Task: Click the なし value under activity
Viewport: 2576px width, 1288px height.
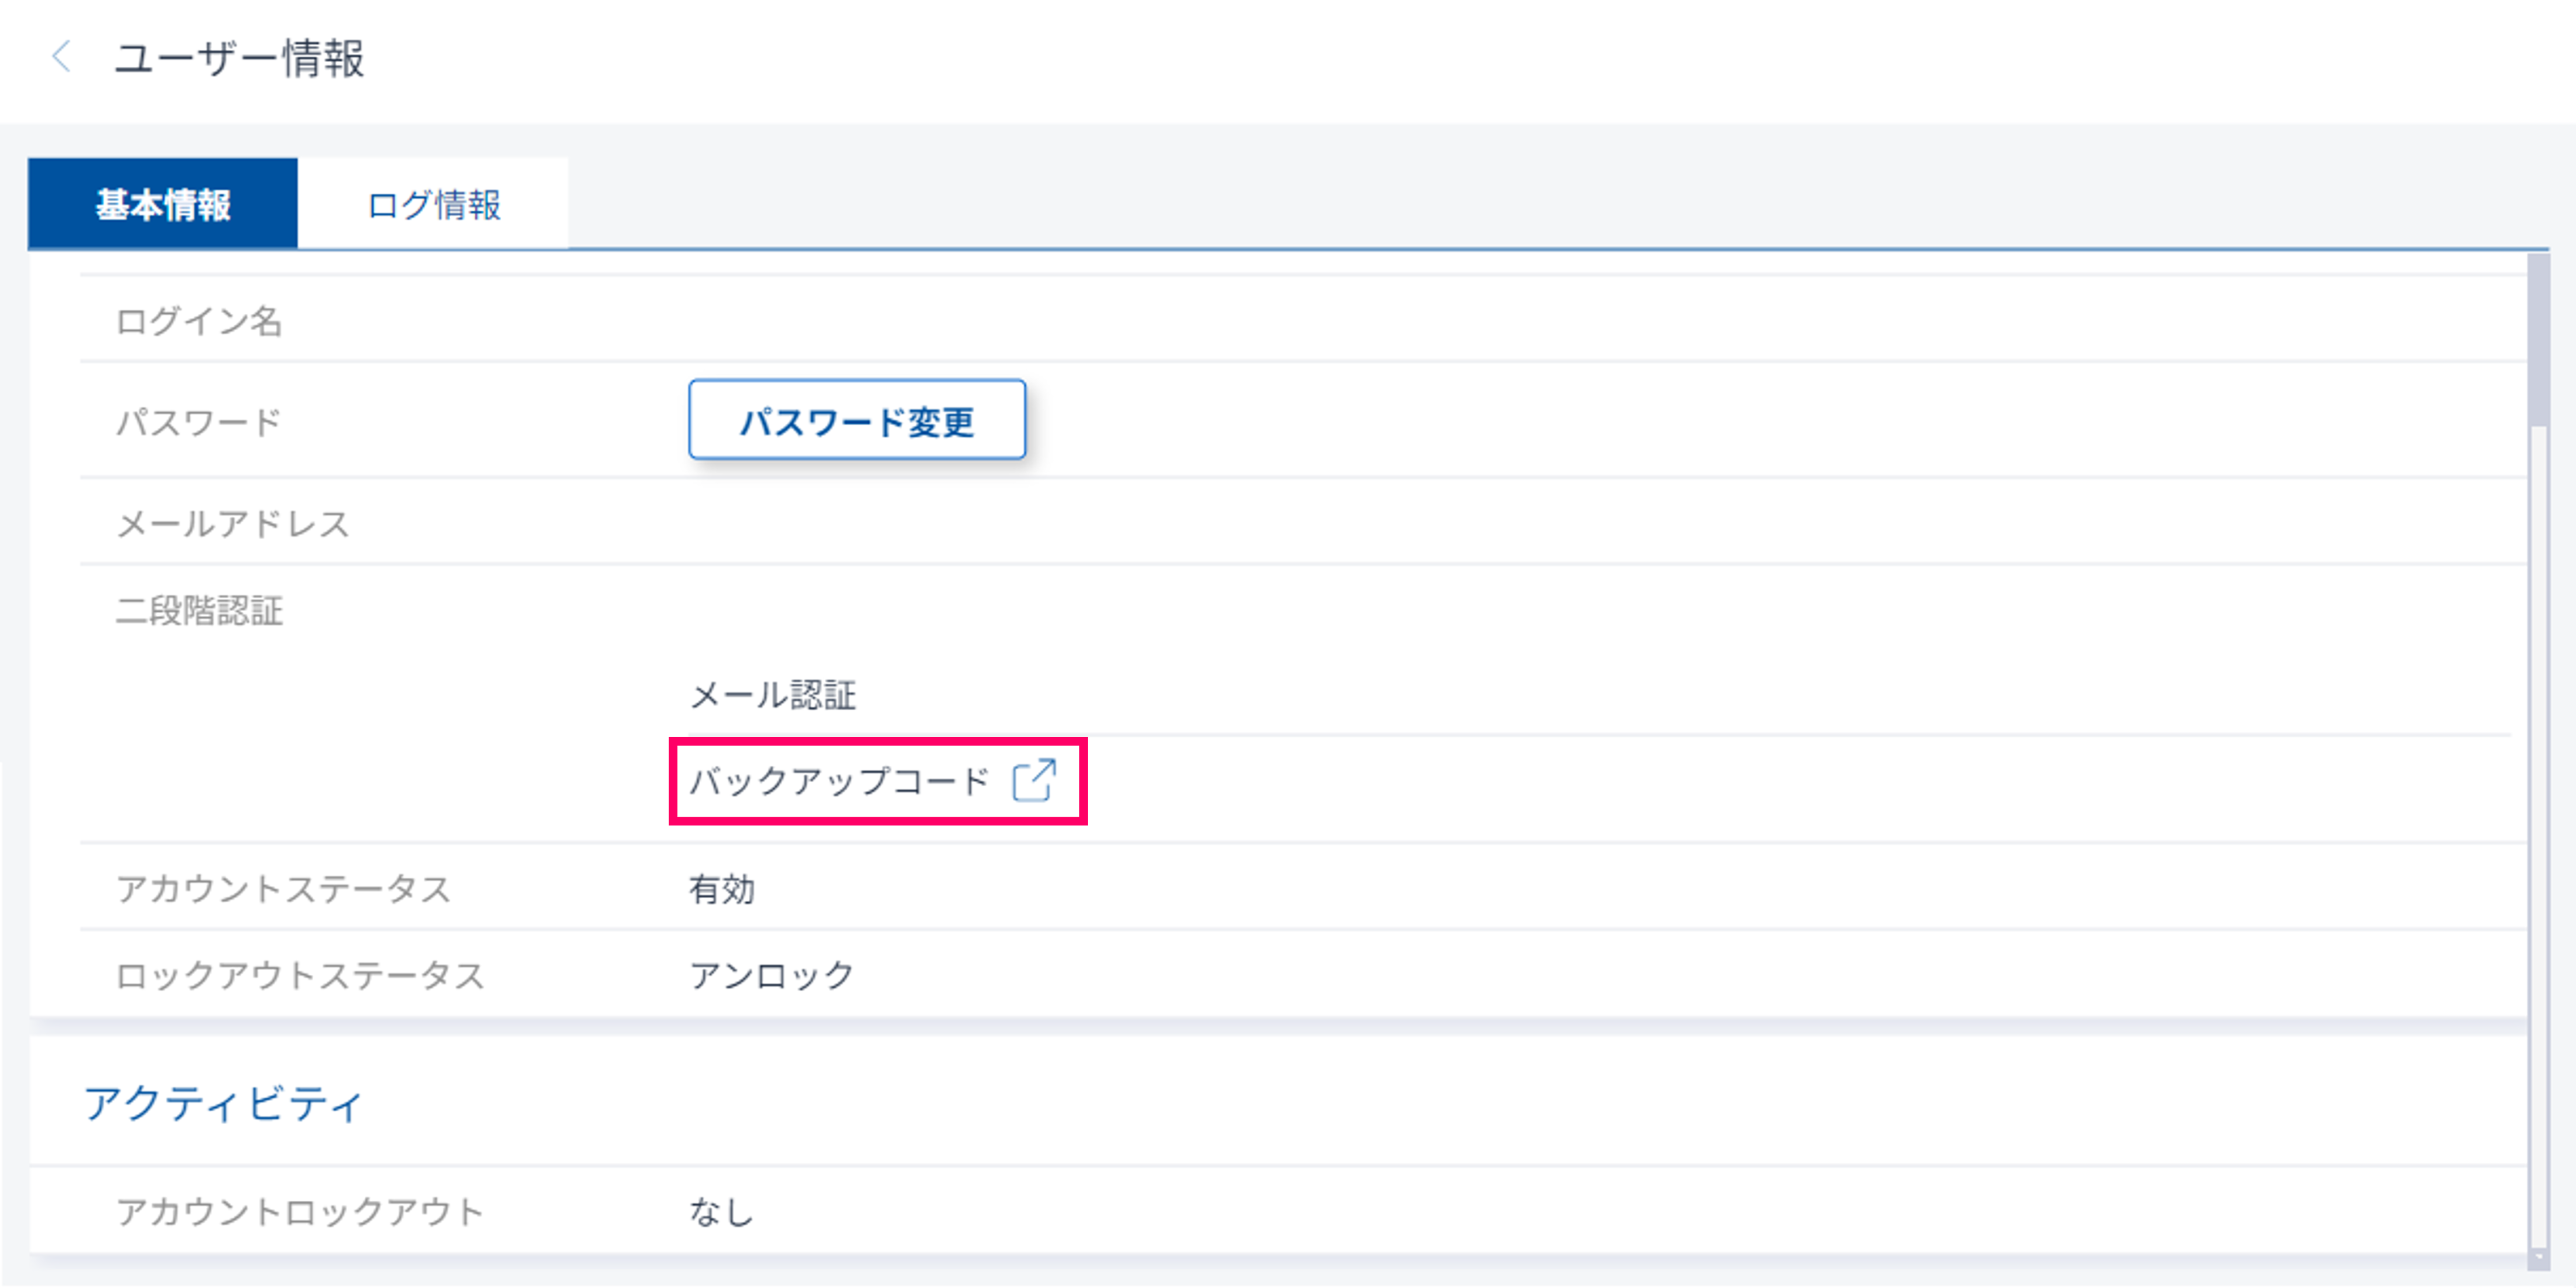Action: (721, 1212)
